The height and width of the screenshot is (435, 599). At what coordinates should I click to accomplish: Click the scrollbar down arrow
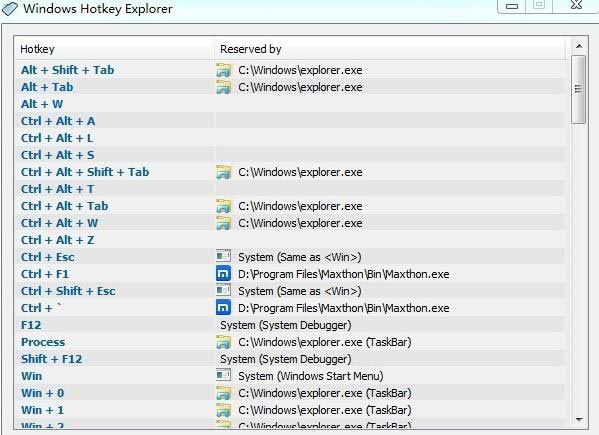(579, 420)
